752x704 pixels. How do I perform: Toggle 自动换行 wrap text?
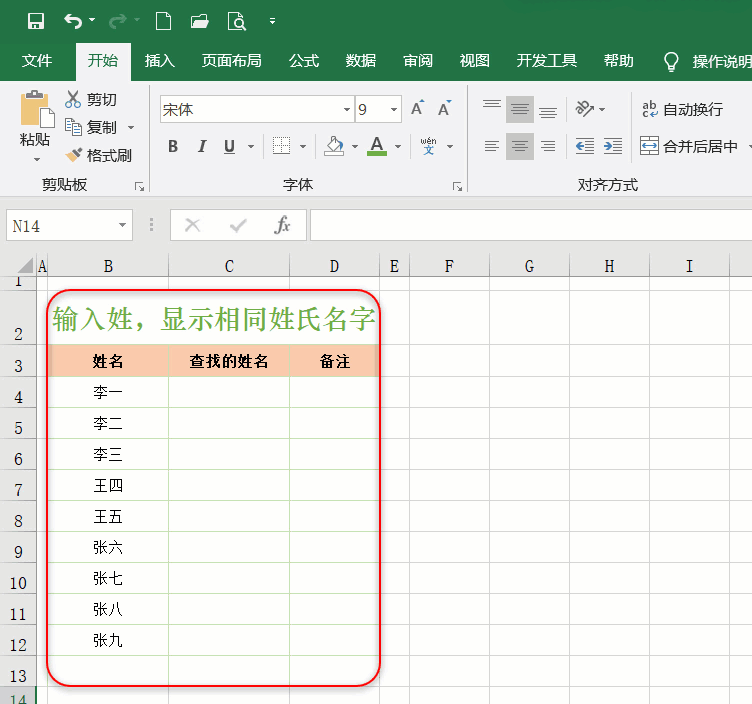[x=682, y=109]
